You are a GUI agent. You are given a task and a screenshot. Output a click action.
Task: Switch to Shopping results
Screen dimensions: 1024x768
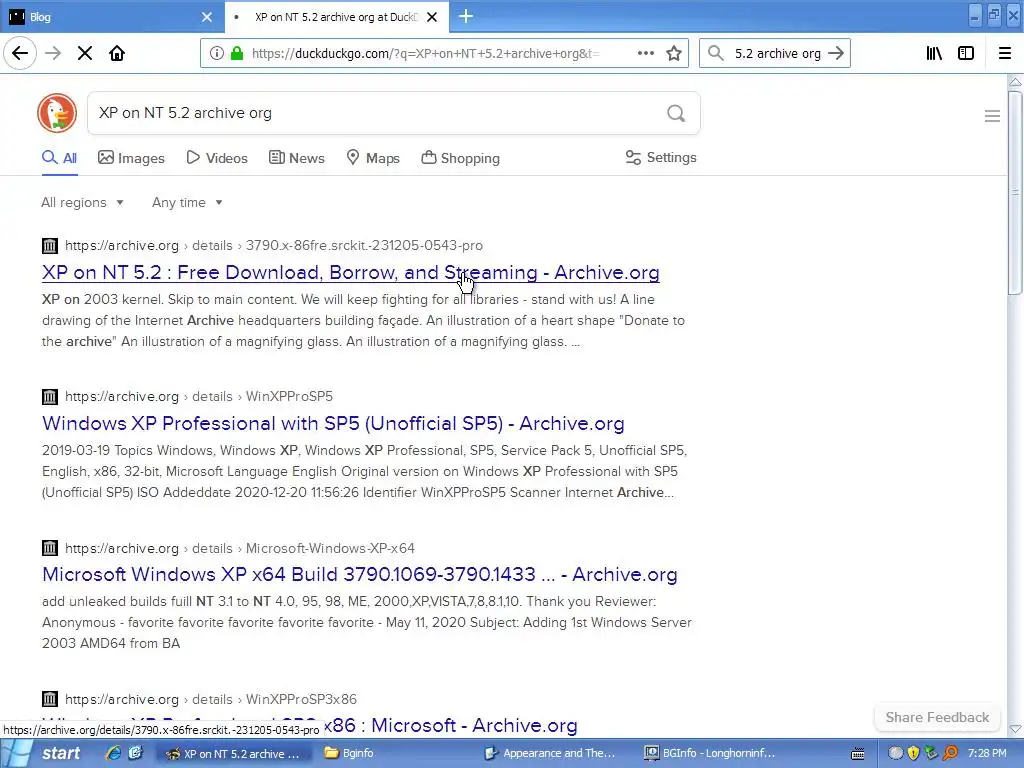tap(460, 158)
